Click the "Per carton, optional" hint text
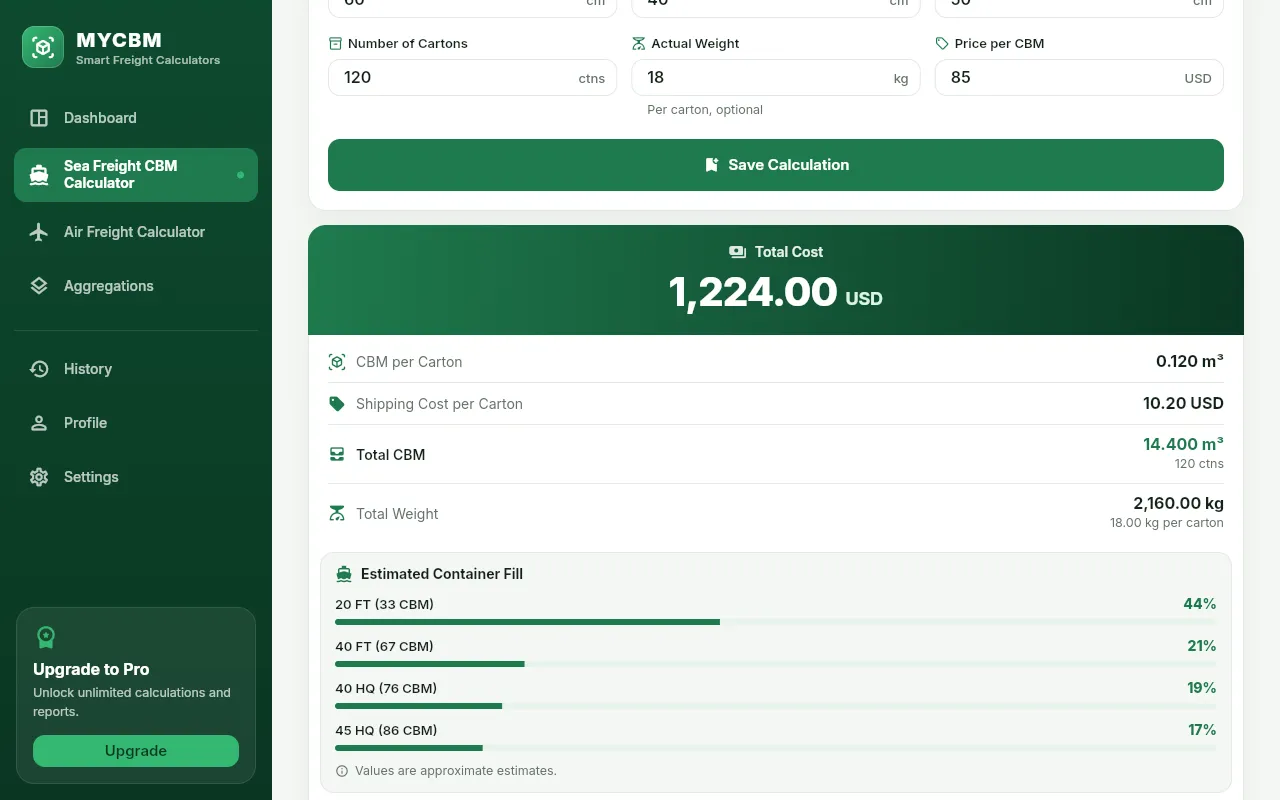The height and width of the screenshot is (800, 1280). pos(705,110)
